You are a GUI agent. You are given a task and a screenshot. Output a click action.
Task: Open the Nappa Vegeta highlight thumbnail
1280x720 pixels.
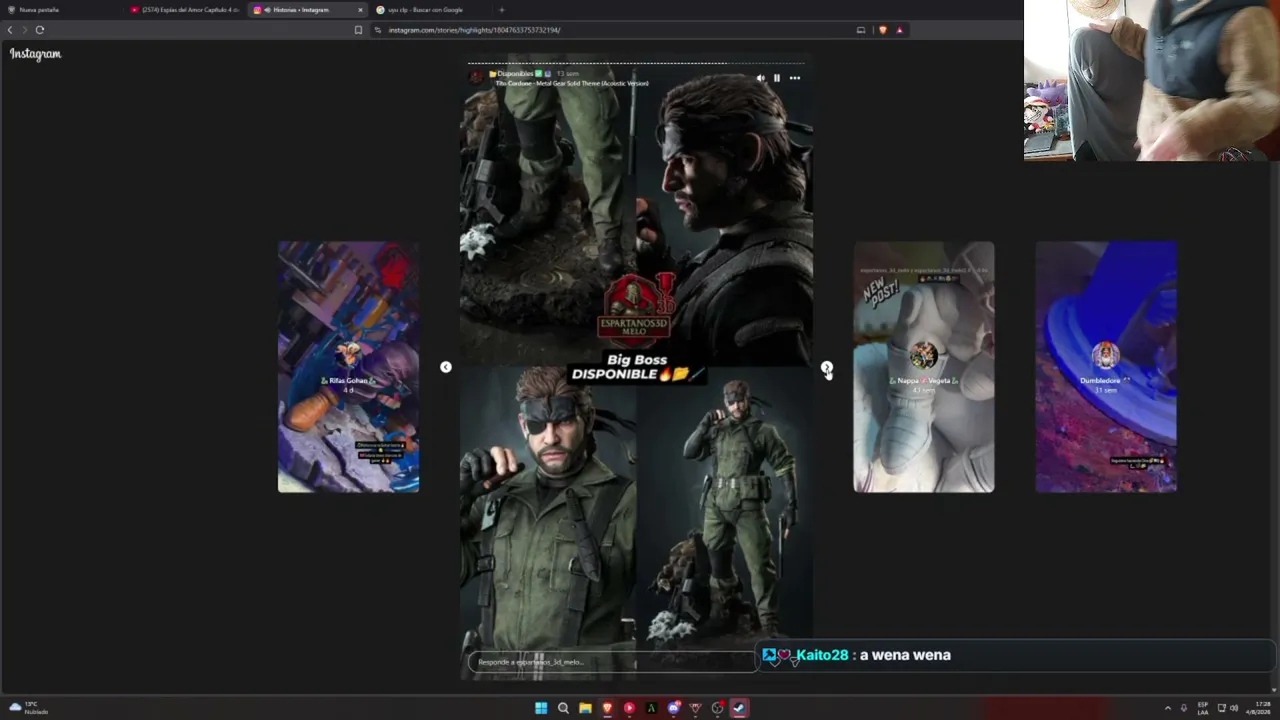point(924,366)
